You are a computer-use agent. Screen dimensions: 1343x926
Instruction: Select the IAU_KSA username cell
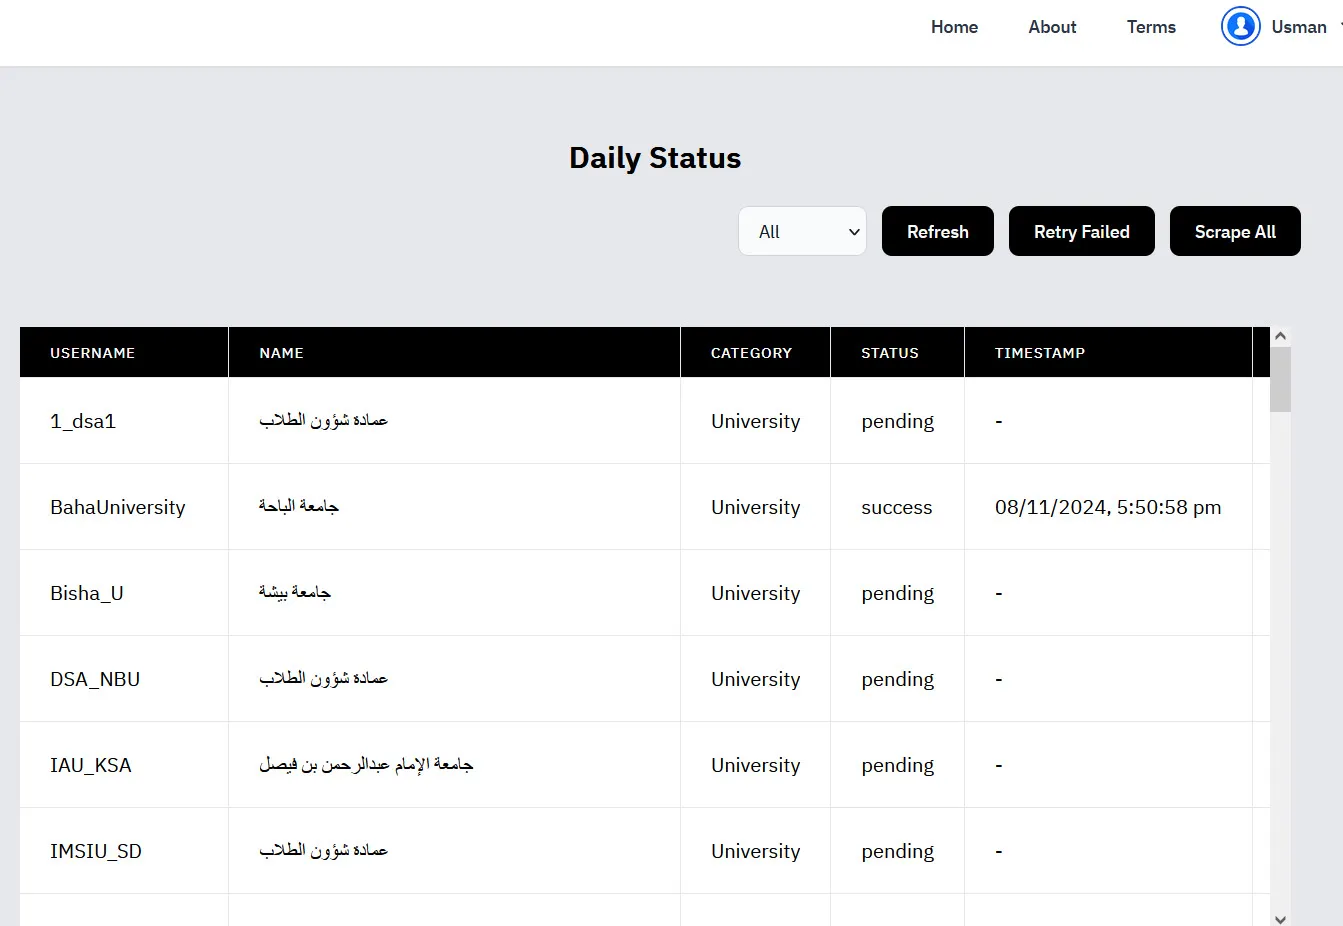tap(124, 765)
